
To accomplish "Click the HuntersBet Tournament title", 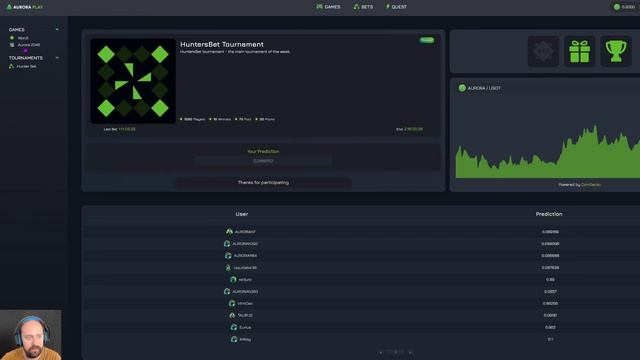I will 222,44.
